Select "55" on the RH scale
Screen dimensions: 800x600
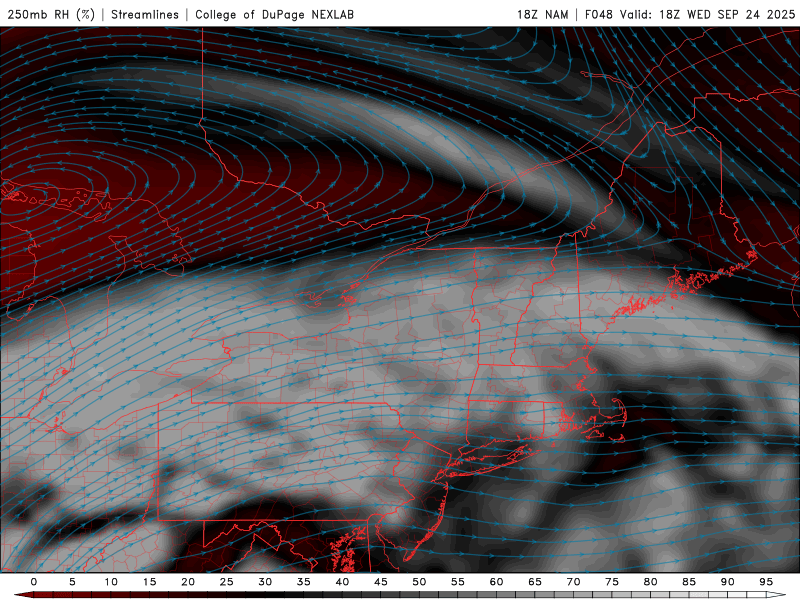[458, 582]
